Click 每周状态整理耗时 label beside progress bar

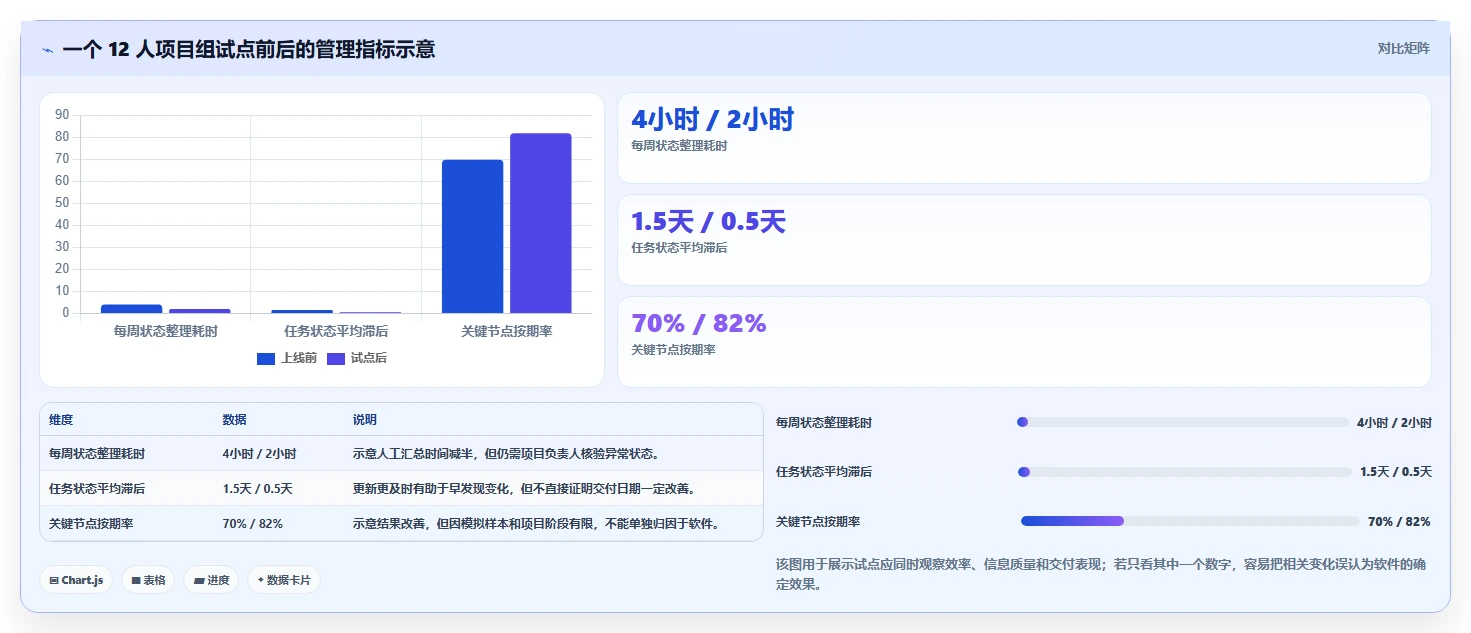point(824,423)
